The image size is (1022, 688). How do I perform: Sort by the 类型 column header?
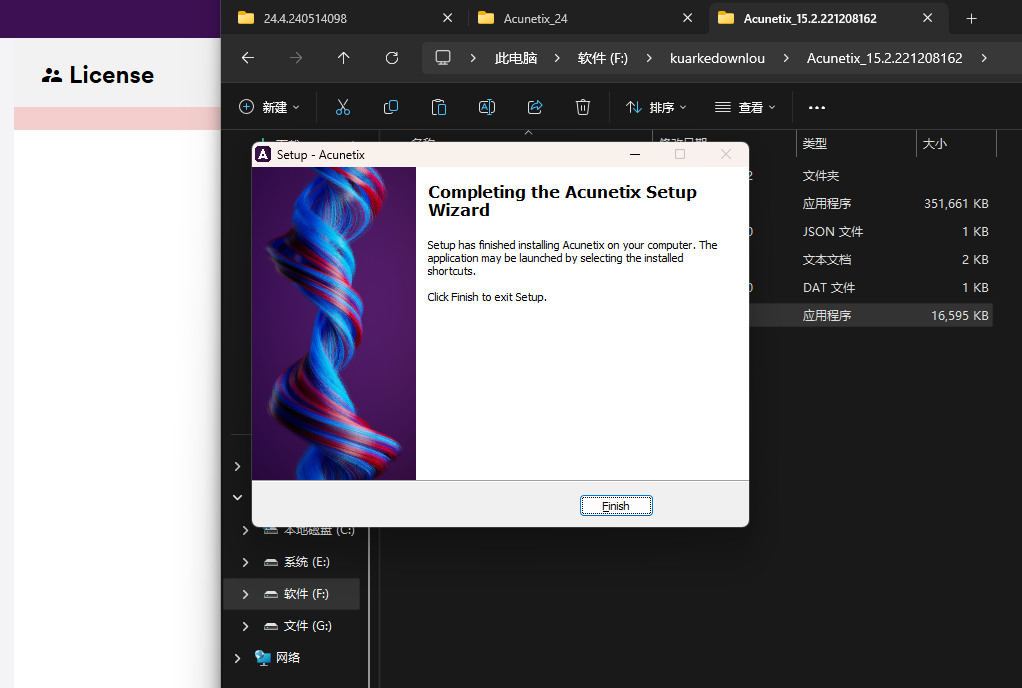pyautogui.click(x=855, y=143)
